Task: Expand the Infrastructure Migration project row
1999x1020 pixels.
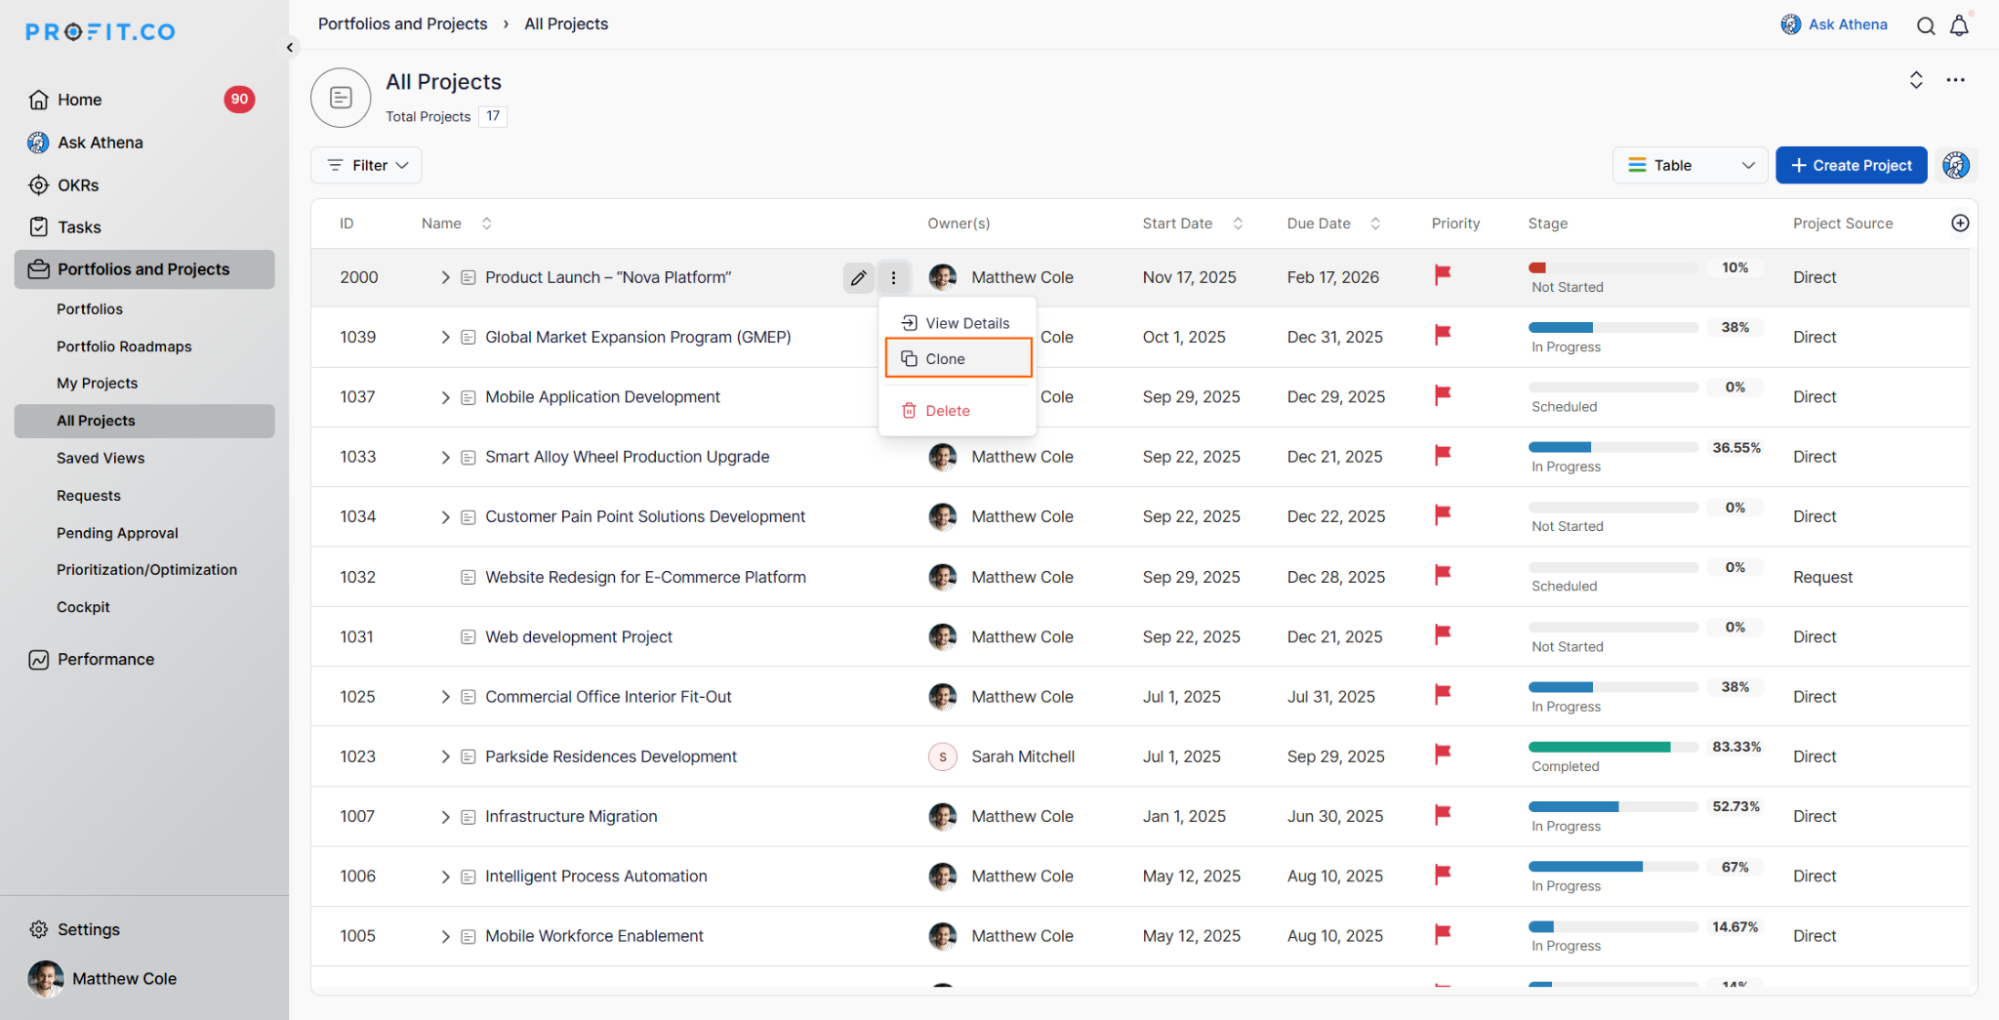Action: pyautogui.click(x=445, y=817)
